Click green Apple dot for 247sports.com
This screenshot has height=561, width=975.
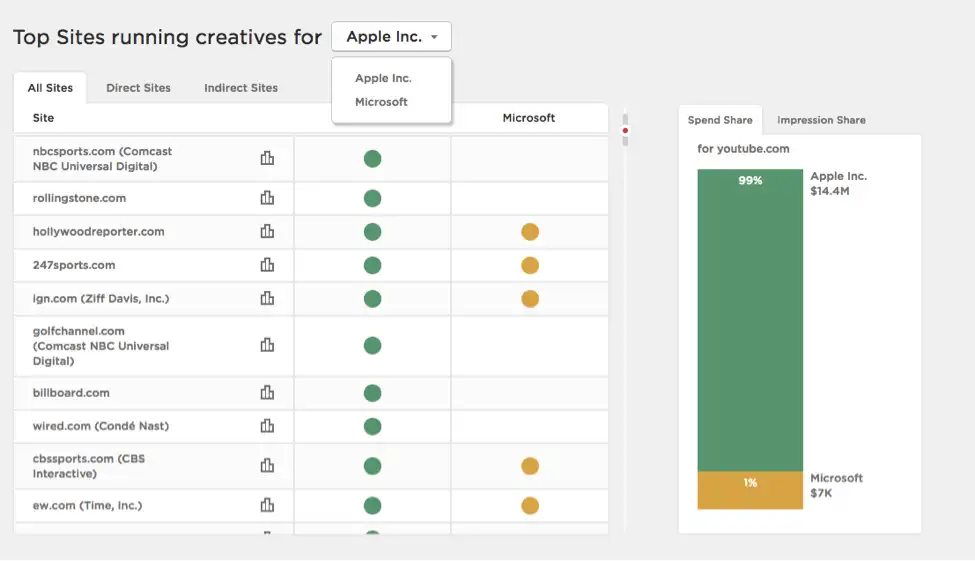[372, 266]
